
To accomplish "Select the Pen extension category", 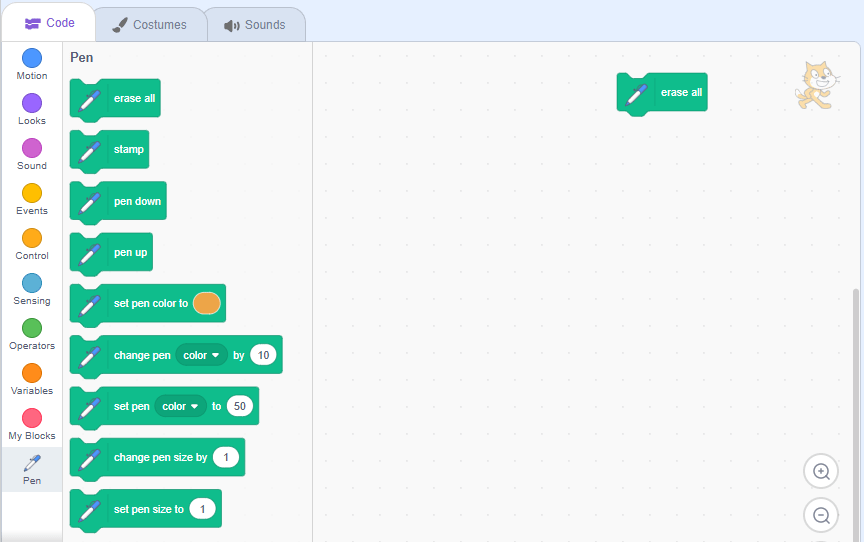I will pyautogui.click(x=32, y=468).
